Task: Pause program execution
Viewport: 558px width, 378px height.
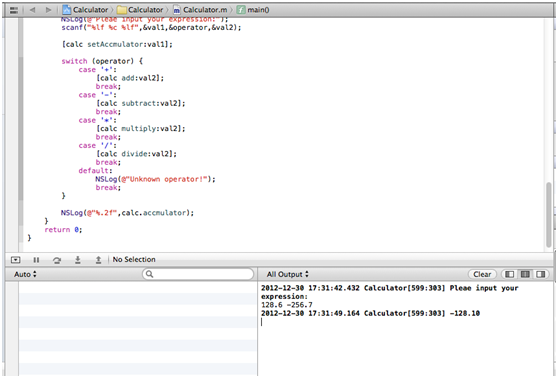Action: (36, 260)
